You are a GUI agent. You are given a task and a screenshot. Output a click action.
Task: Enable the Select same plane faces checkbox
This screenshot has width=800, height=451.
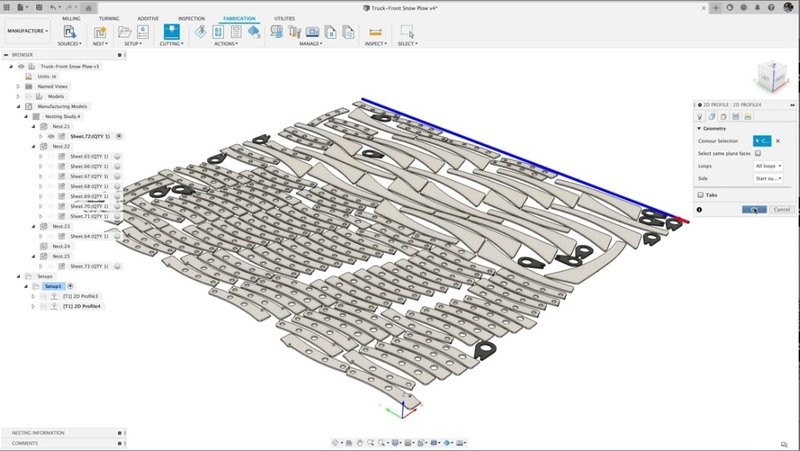pyautogui.click(x=759, y=153)
